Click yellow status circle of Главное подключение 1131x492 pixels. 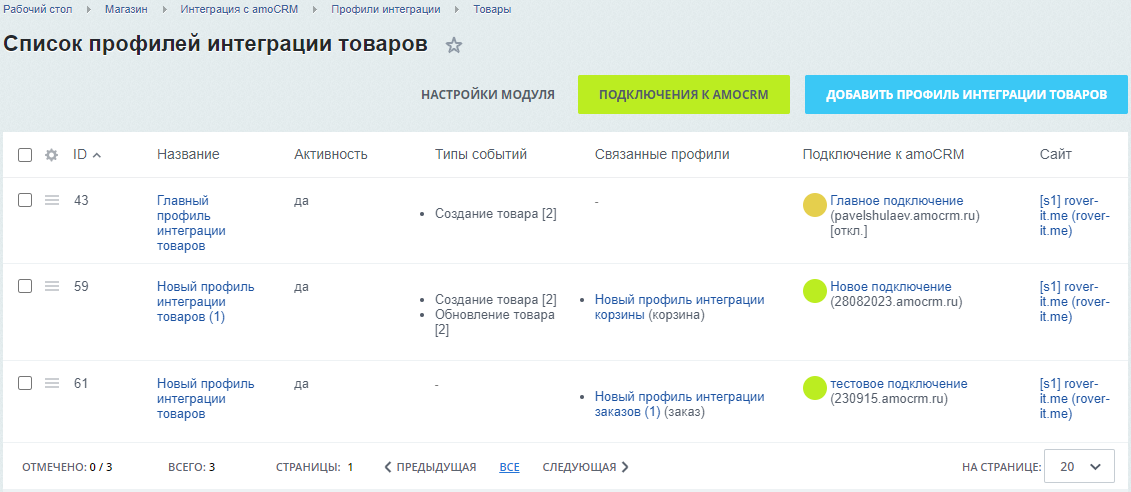click(x=815, y=205)
